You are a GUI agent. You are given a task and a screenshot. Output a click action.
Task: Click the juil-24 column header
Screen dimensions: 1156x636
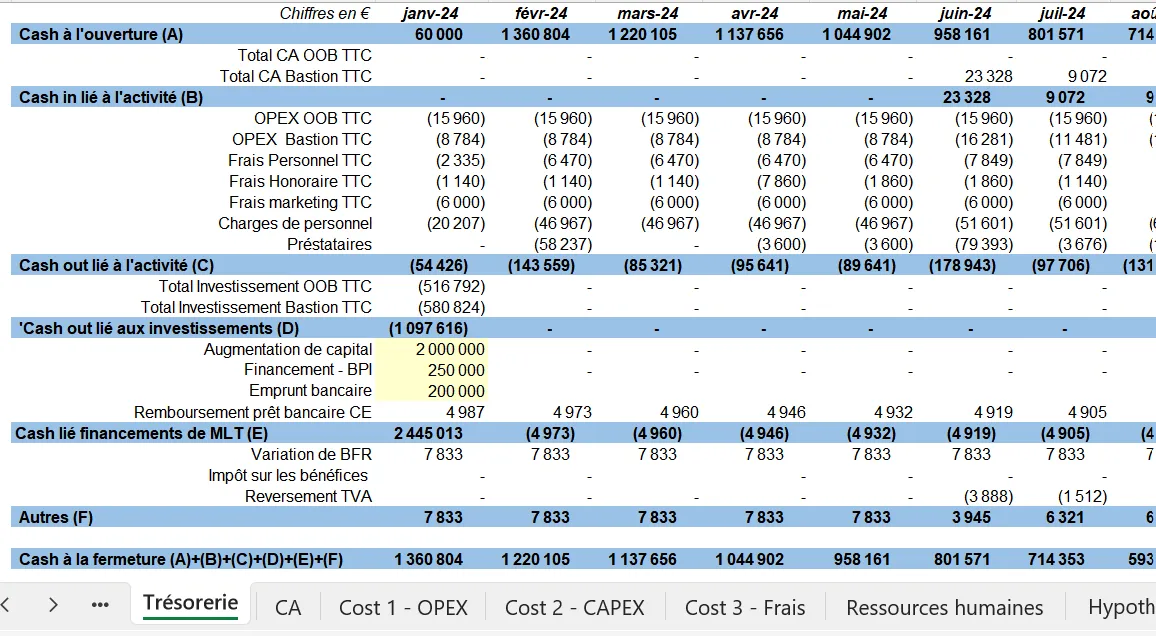click(x=1062, y=13)
